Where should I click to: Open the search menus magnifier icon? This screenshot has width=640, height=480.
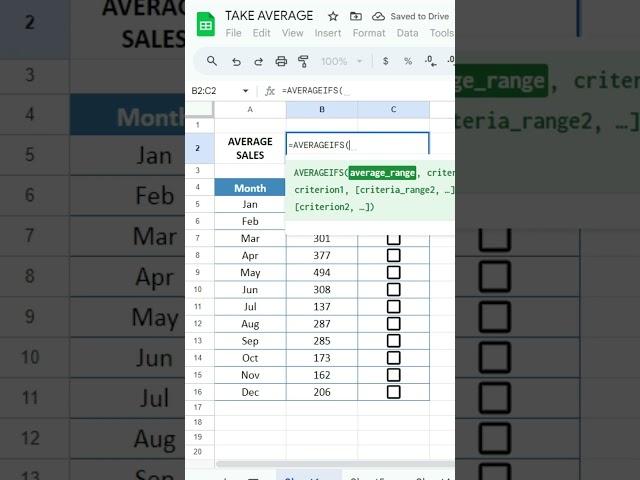point(211,61)
